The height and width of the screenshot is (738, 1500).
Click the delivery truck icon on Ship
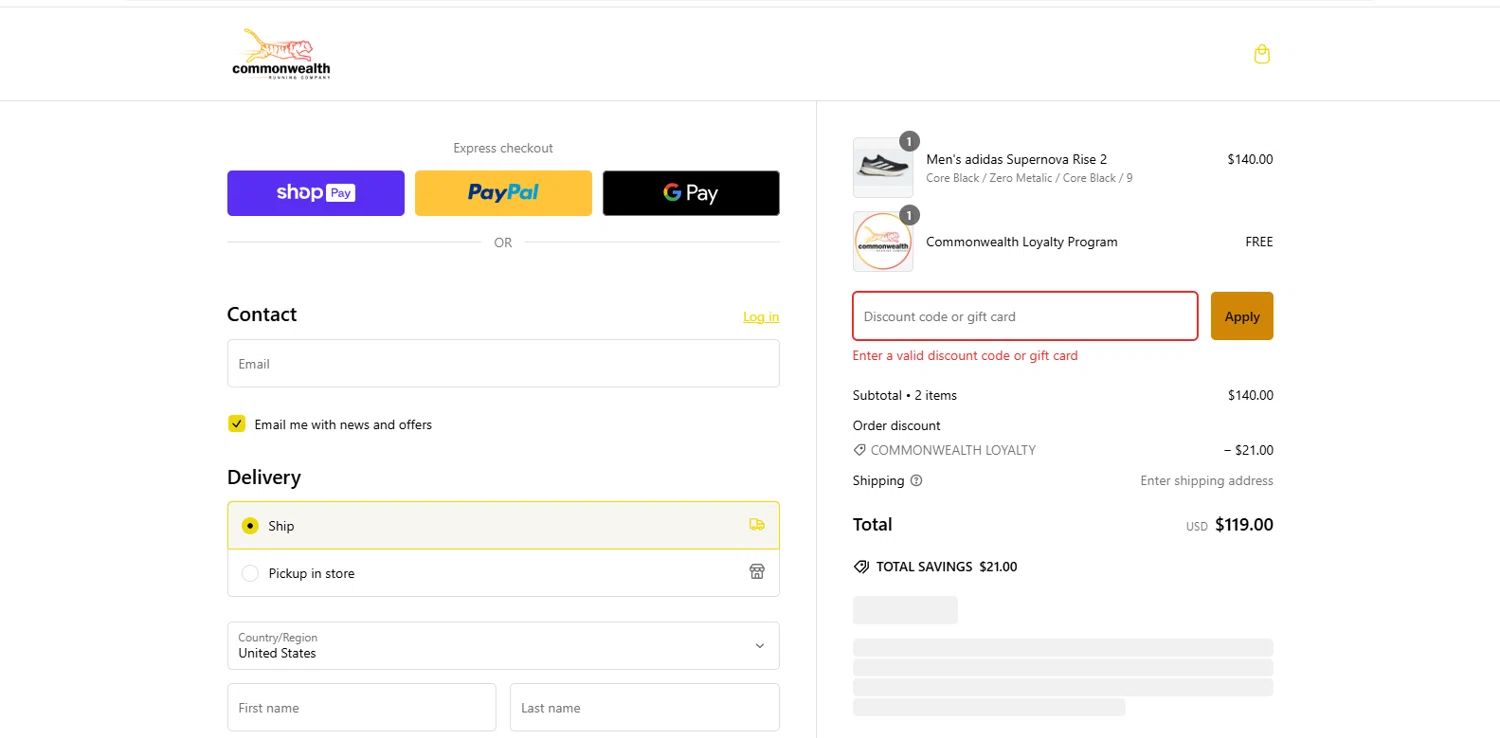(x=757, y=525)
